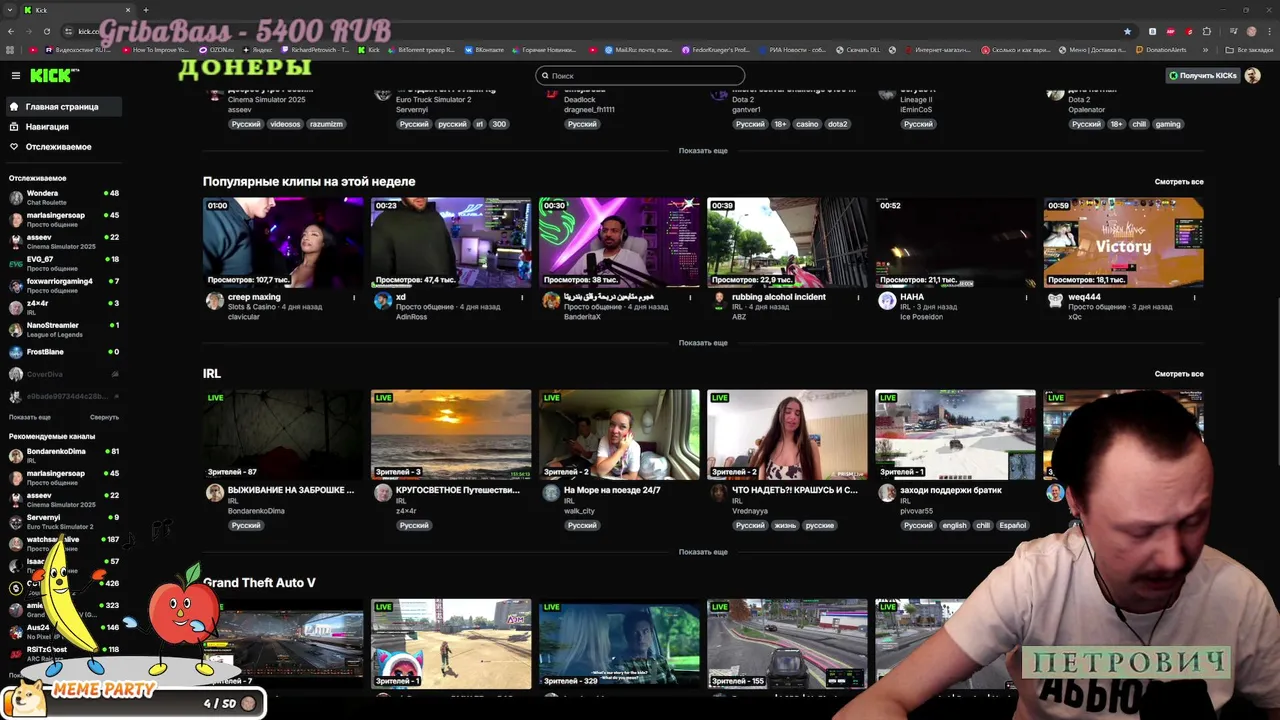Open followed channel foxwarriorgaming4

[x=63, y=285]
